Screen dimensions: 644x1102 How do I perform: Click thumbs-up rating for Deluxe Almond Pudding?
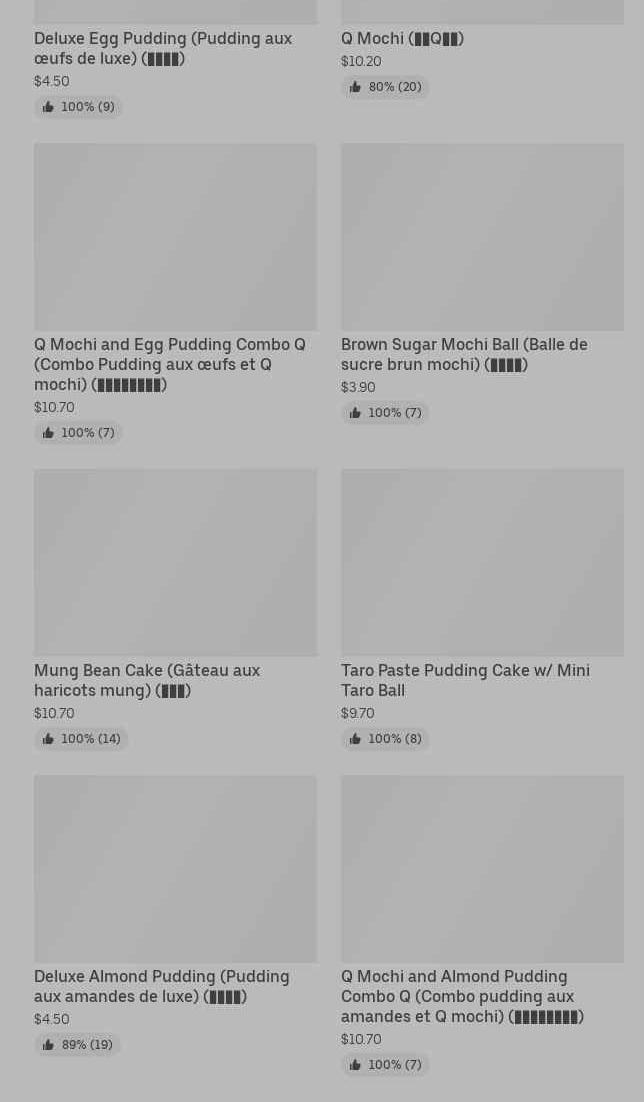[x=77, y=1045]
